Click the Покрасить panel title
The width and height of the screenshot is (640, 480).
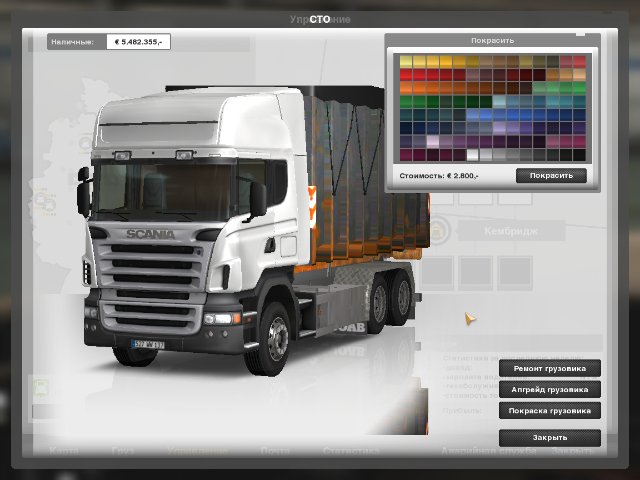click(492, 40)
